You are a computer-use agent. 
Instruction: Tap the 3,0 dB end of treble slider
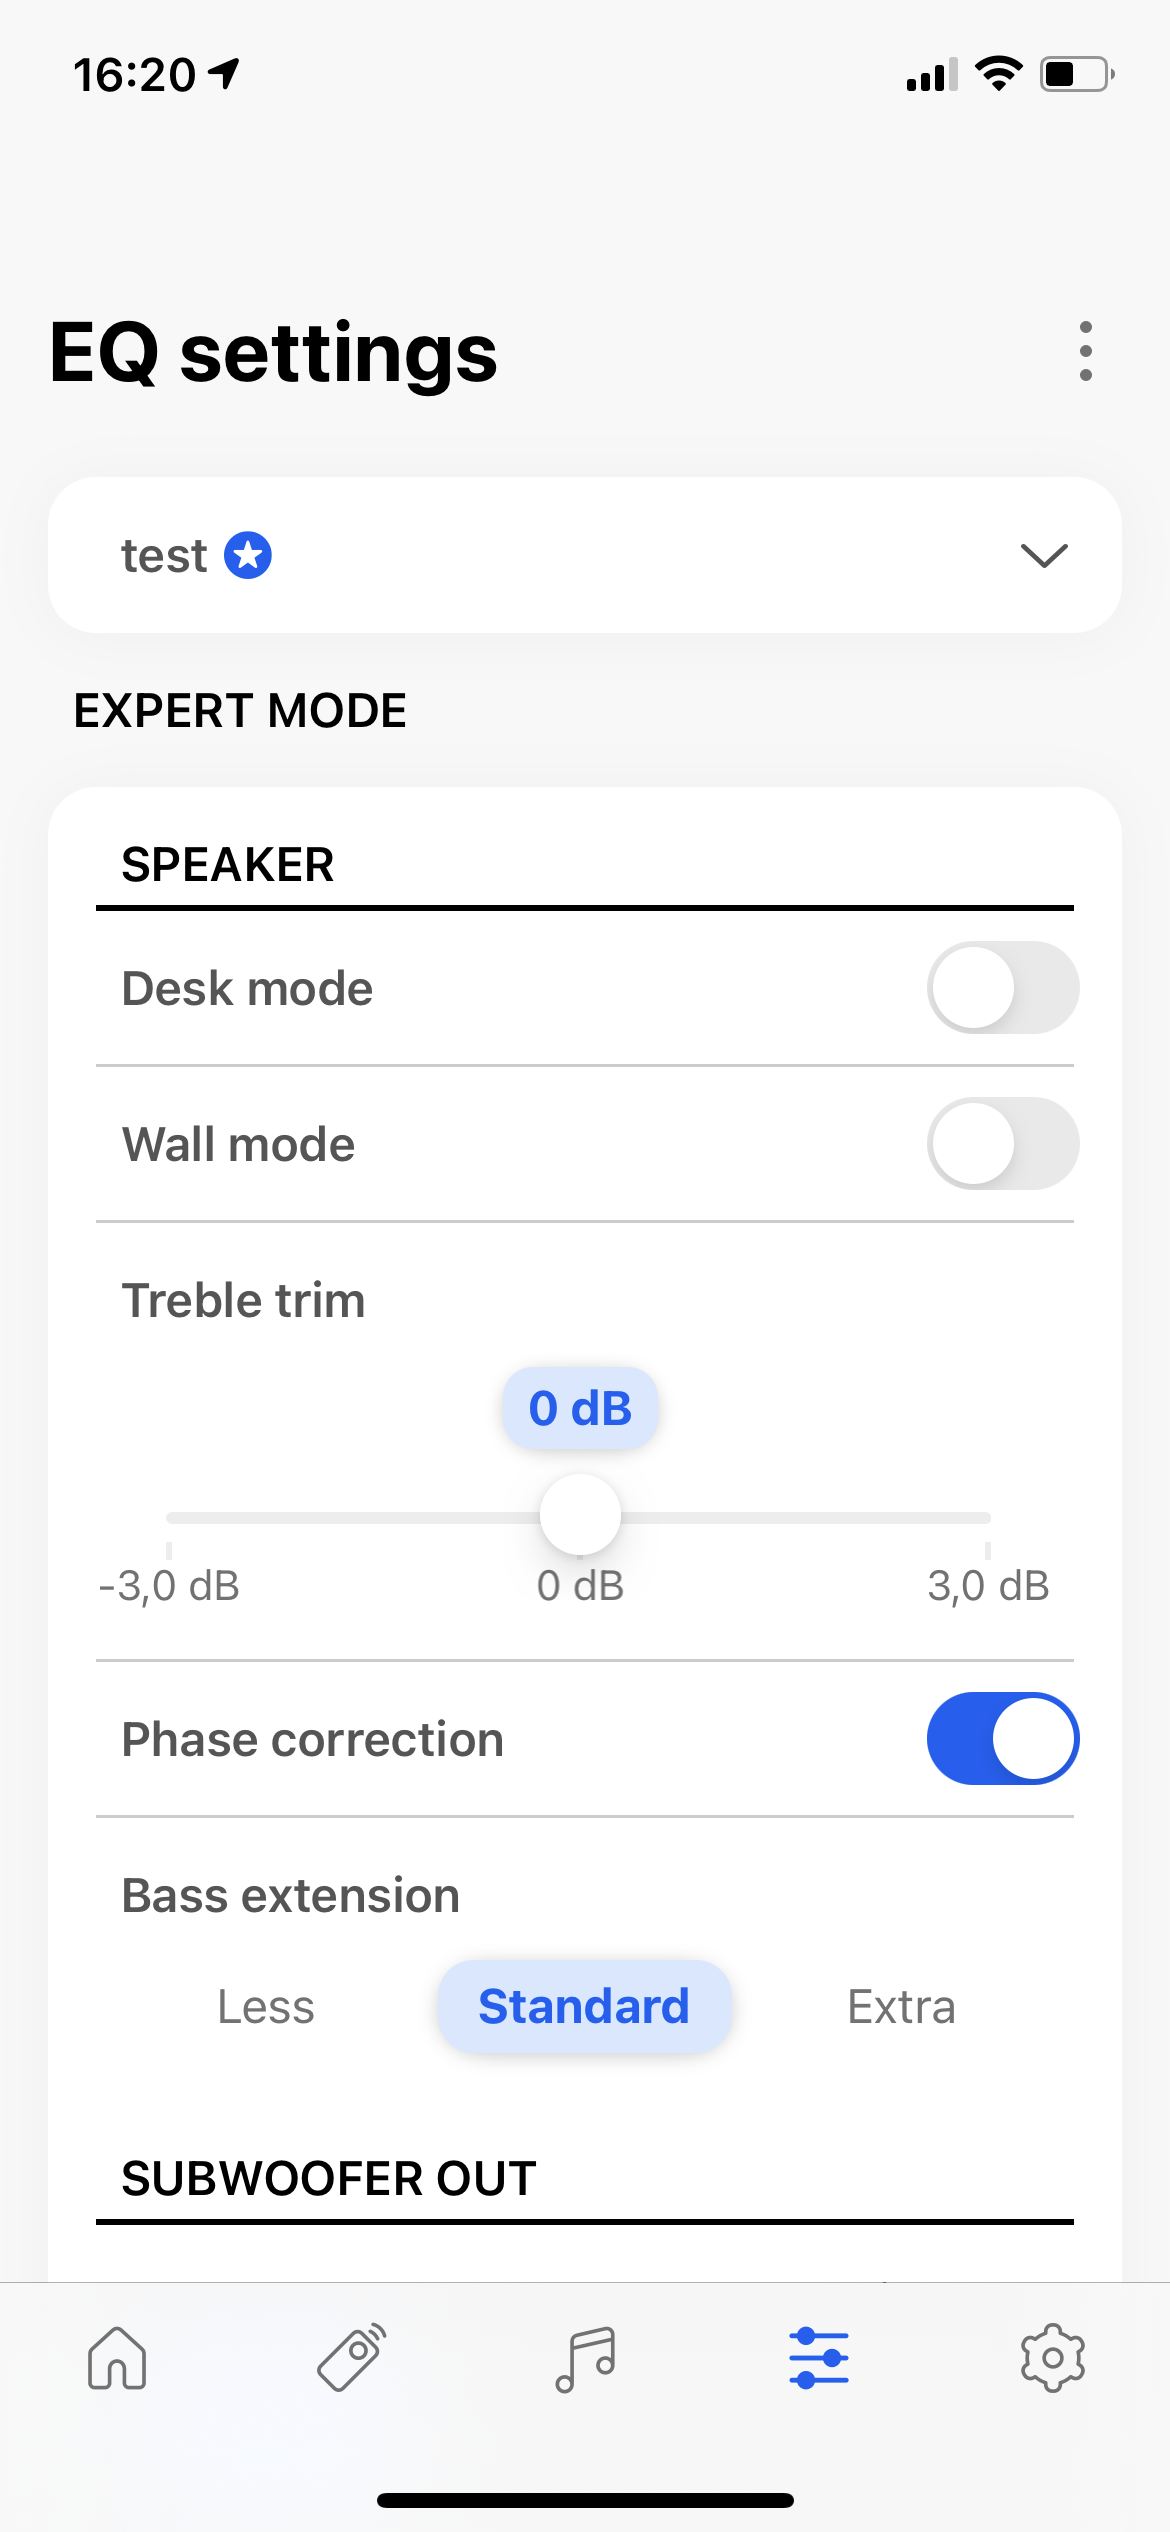click(x=987, y=1518)
